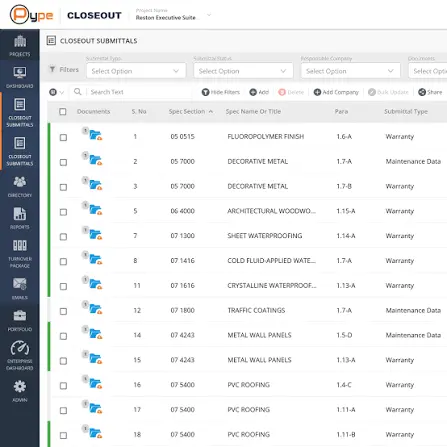The width and height of the screenshot is (447, 447).
Task: Click the Add Company button
Action: tap(336, 92)
